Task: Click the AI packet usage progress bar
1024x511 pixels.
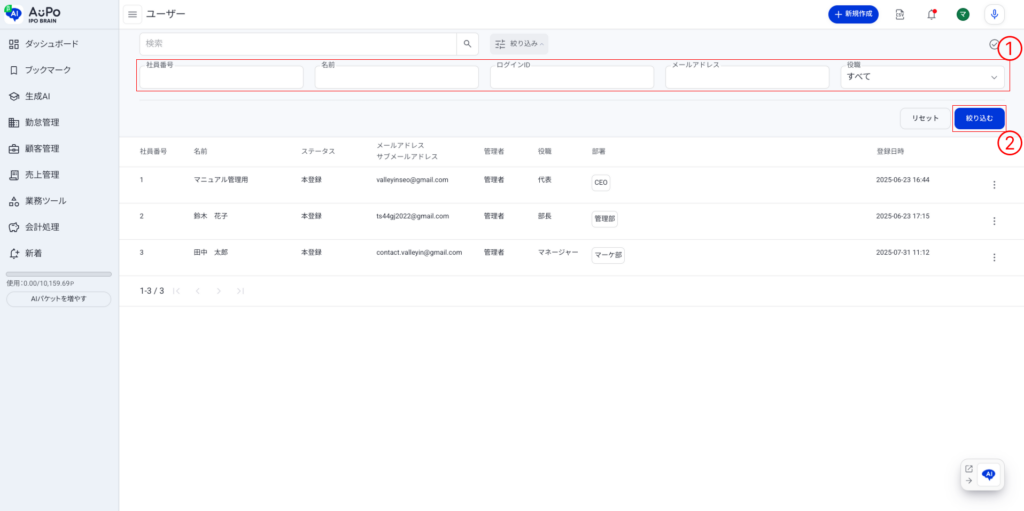Action: click(x=59, y=274)
